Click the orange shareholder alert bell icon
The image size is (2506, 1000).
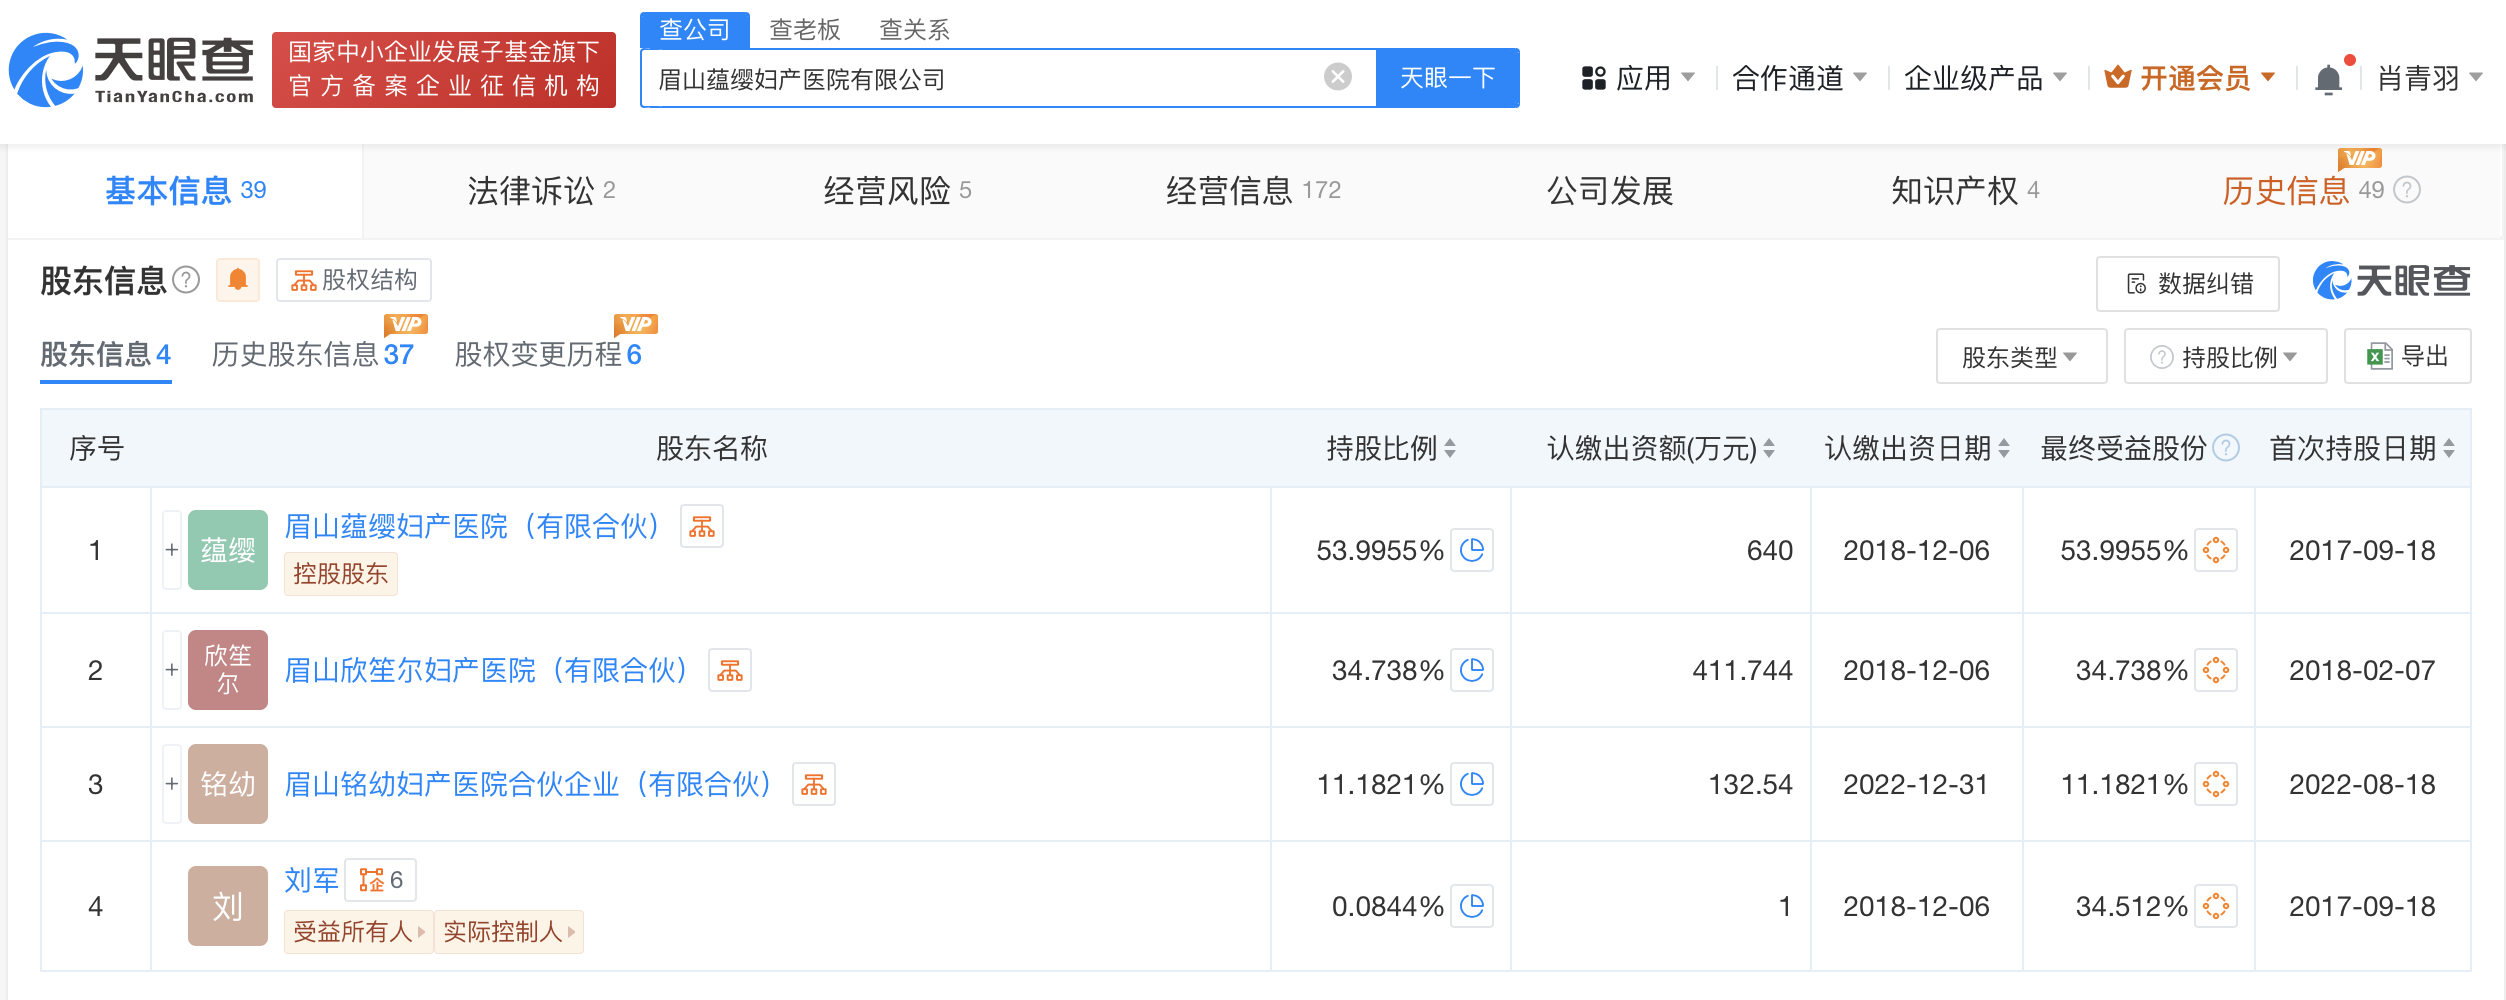[x=238, y=280]
